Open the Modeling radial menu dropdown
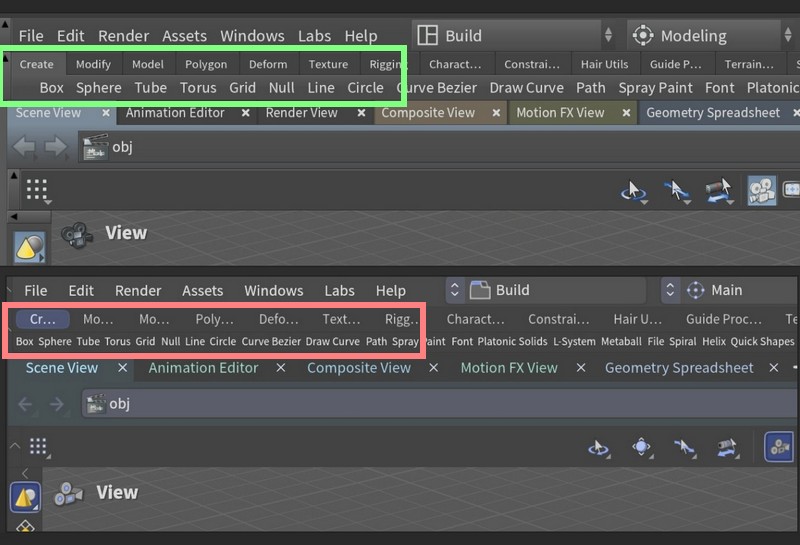This screenshot has width=800, height=545. click(788, 35)
